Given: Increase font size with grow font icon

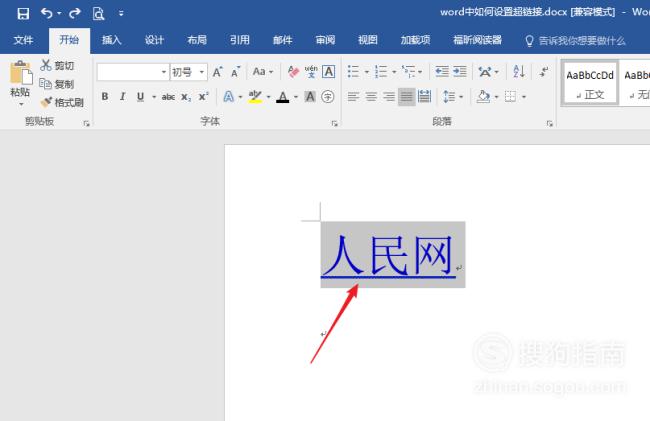Looking at the screenshot, I should pyautogui.click(x=218, y=72).
